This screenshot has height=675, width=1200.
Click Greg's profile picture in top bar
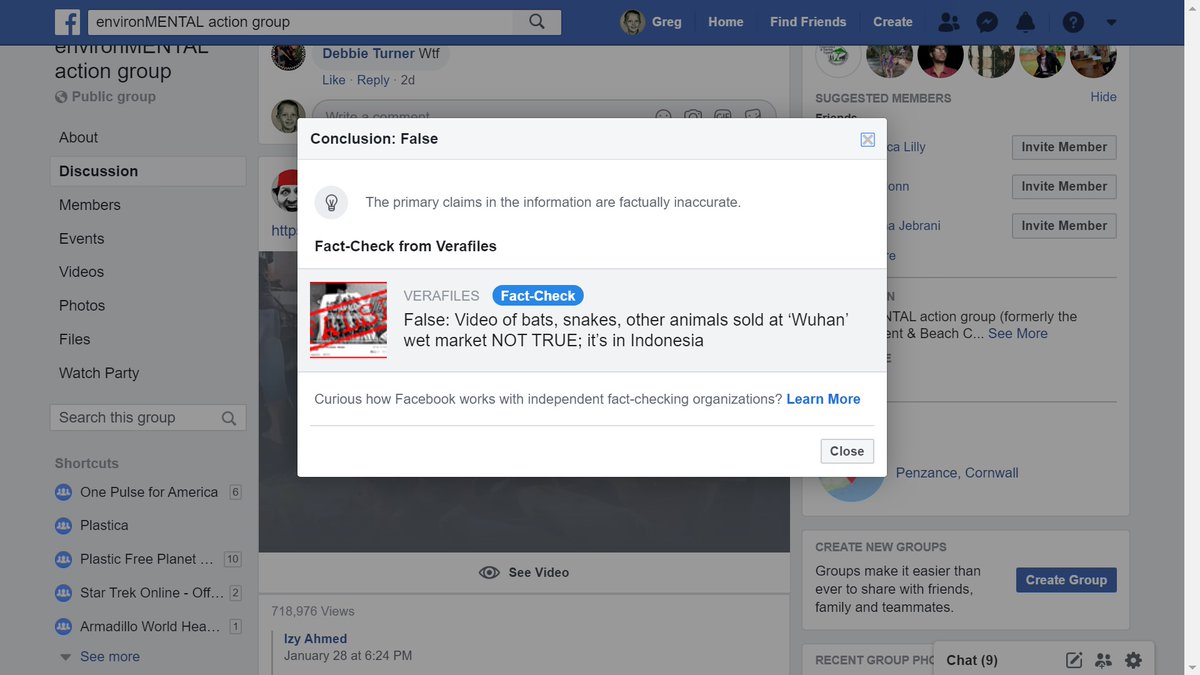(x=632, y=22)
